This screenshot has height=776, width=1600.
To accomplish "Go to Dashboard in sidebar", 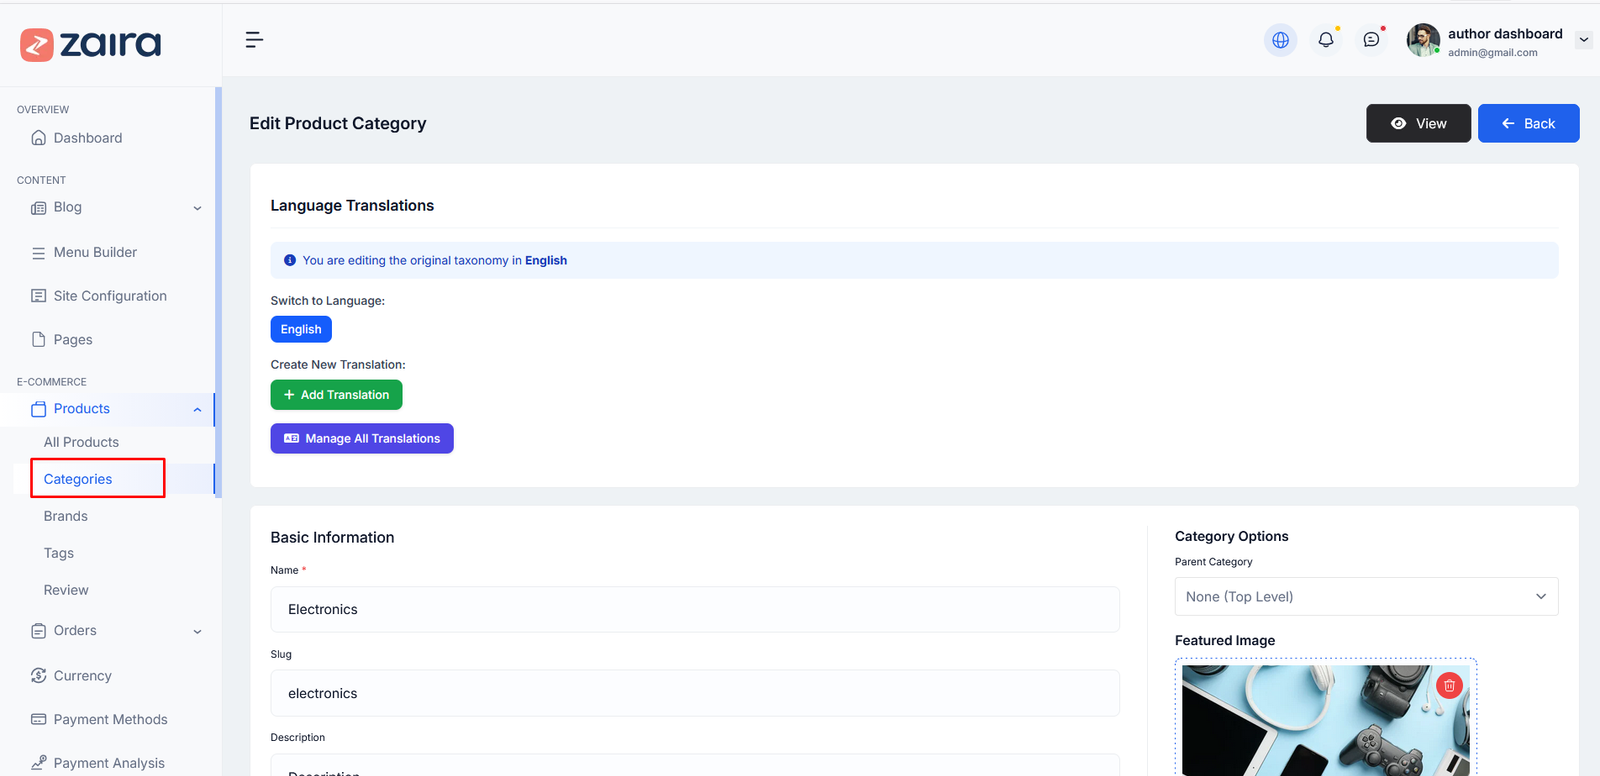I will (x=88, y=138).
